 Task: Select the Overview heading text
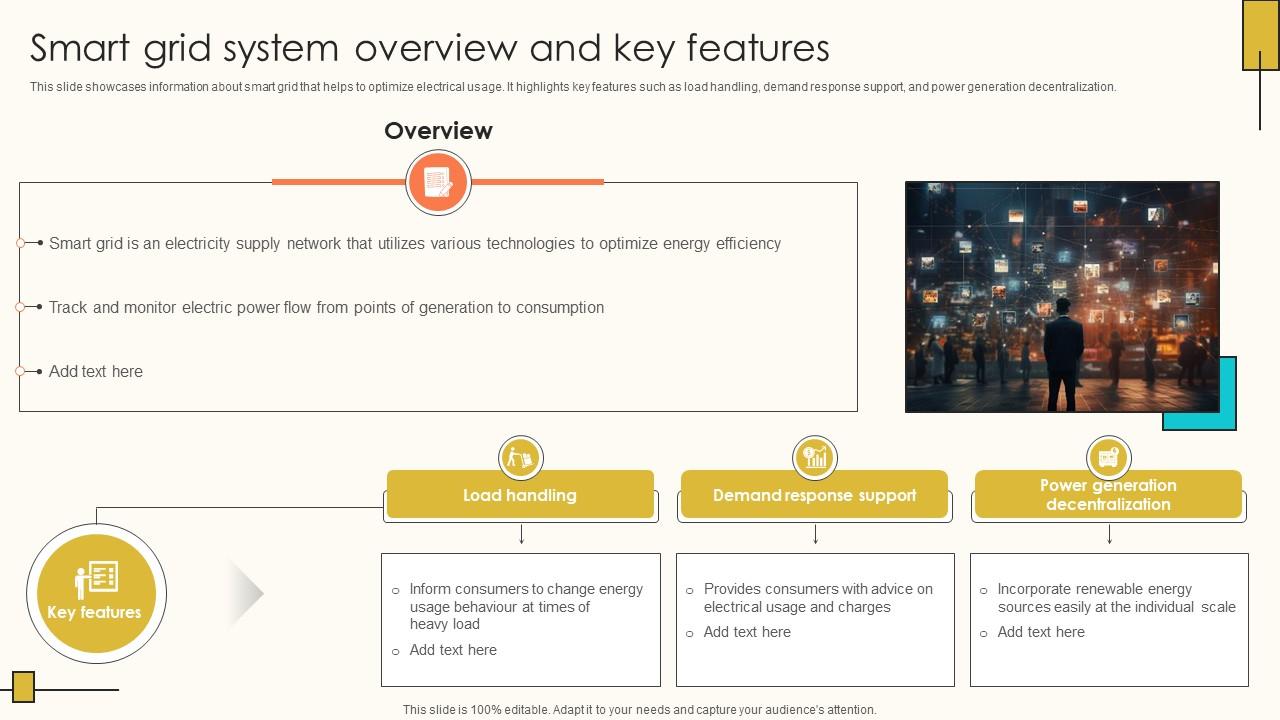click(x=438, y=131)
